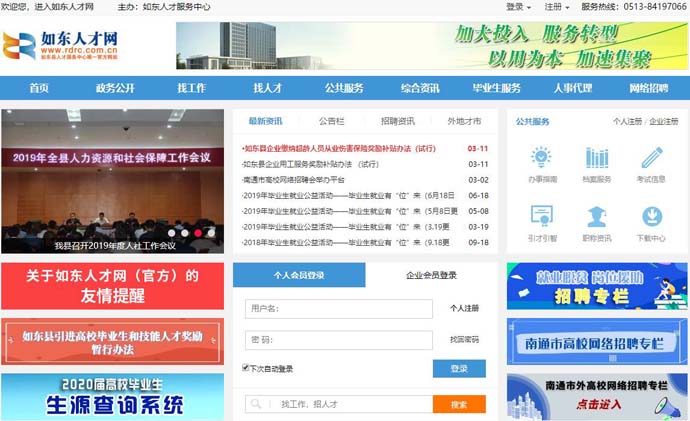690x421 pixels.
Task: Open 考试信息 pencil icon
Action: pyautogui.click(x=651, y=158)
